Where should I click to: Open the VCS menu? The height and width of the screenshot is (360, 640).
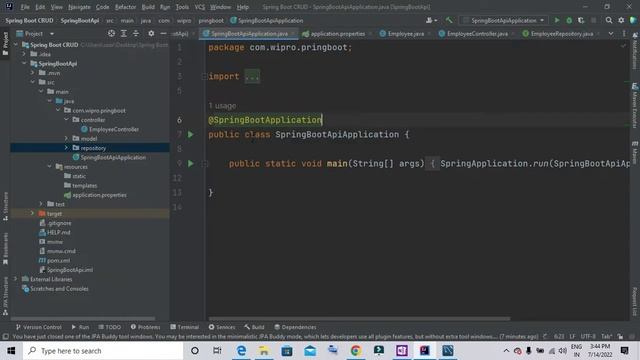tap(200, 7)
